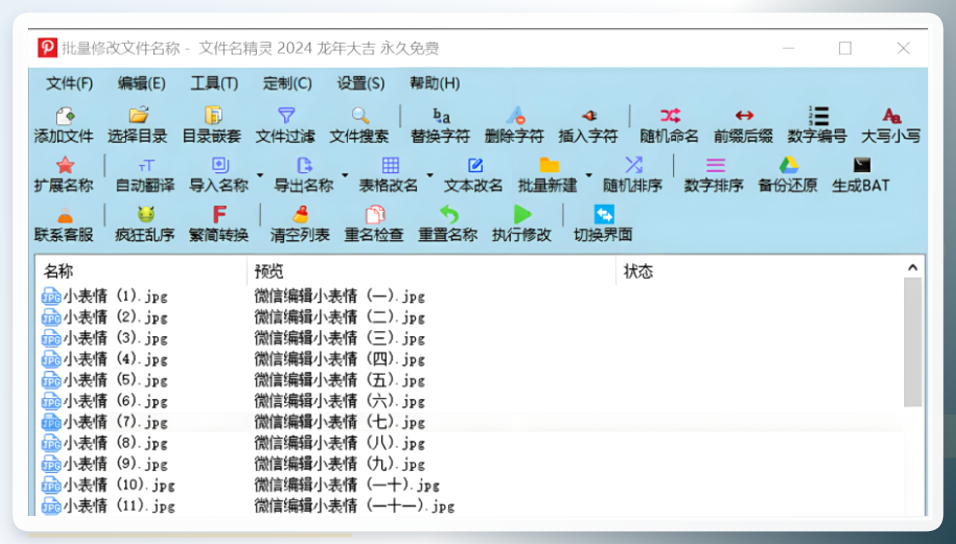This screenshot has height=544, width=956.
Task: Select file 小表情 (6).jpg
Action: click(x=104, y=401)
